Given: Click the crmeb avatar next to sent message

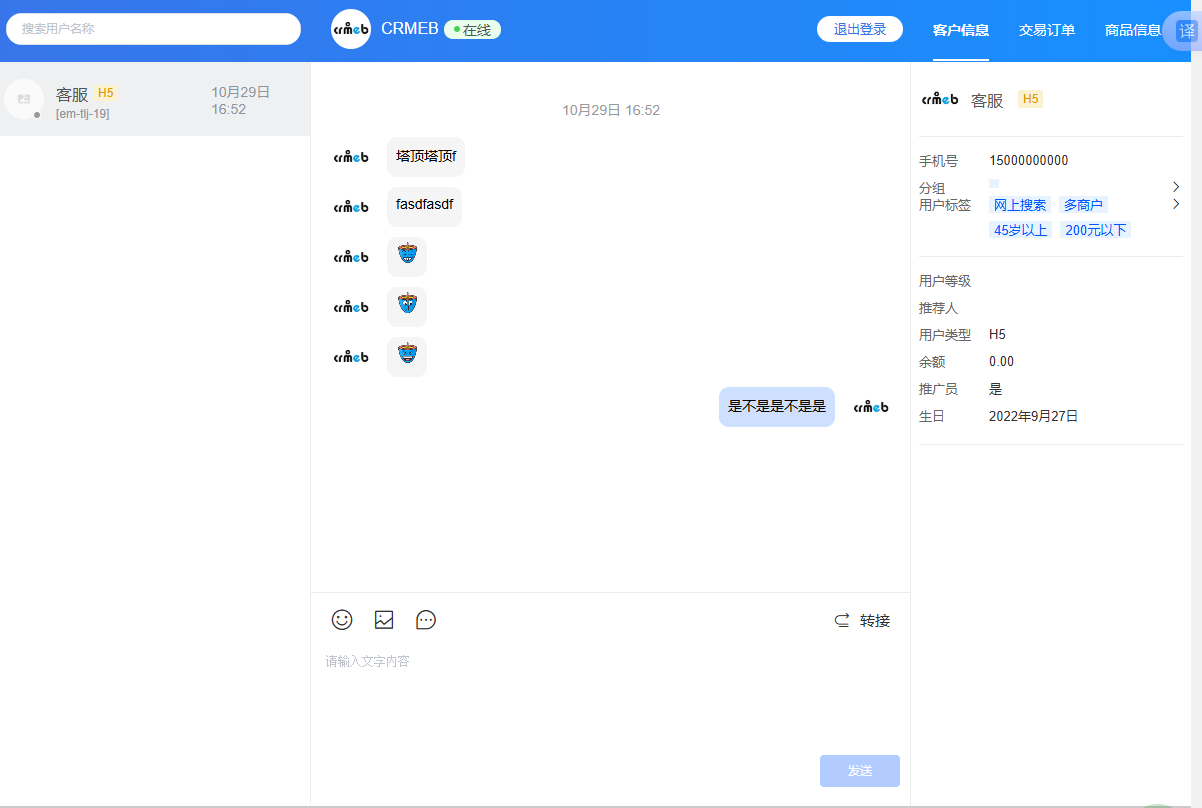Looking at the screenshot, I should click(869, 407).
